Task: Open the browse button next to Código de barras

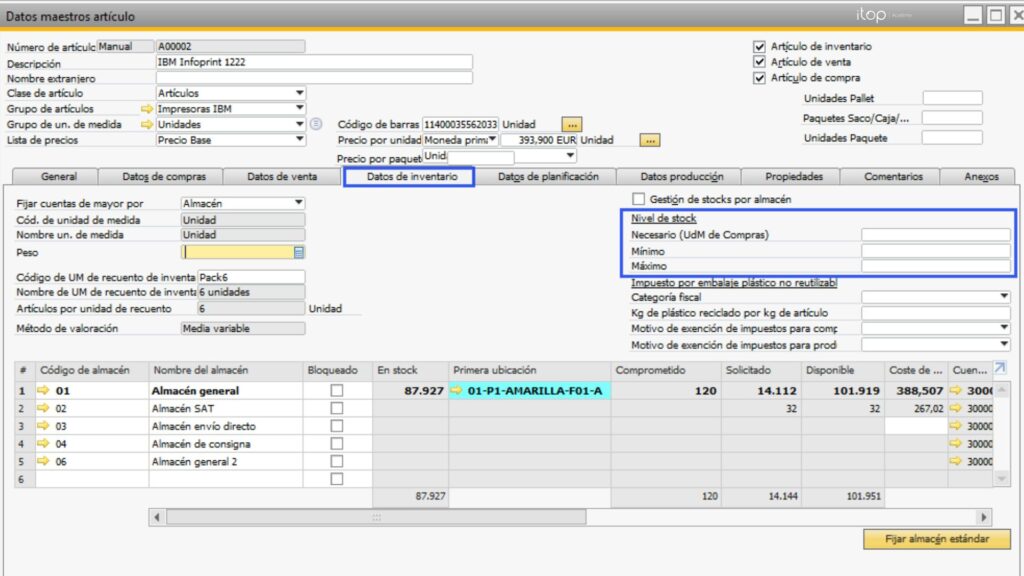Action: tap(571, 124)
